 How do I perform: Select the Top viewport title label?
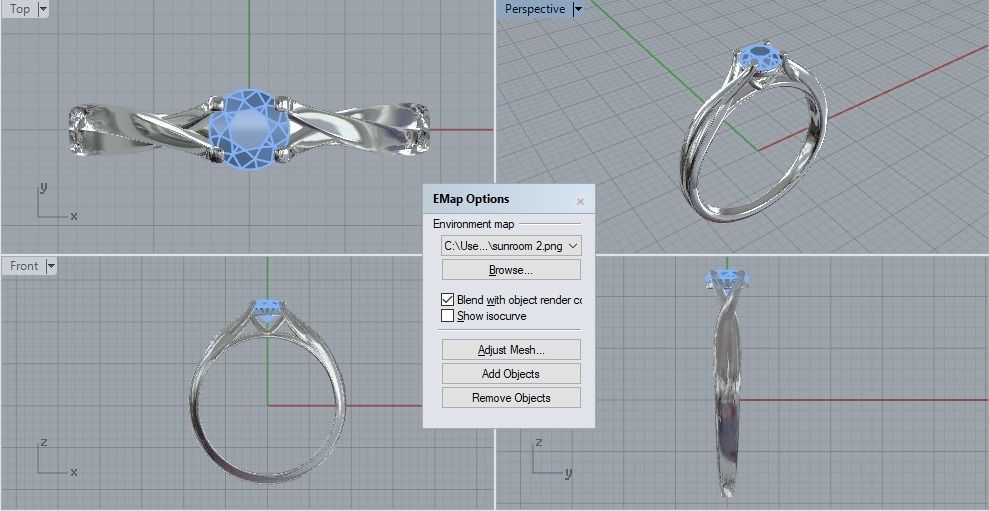[20, 9]
